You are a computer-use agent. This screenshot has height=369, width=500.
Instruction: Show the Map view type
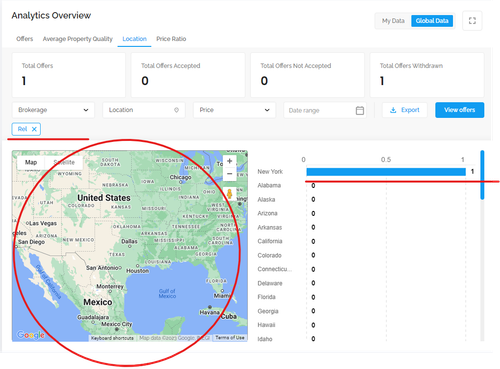pos(31,162)
